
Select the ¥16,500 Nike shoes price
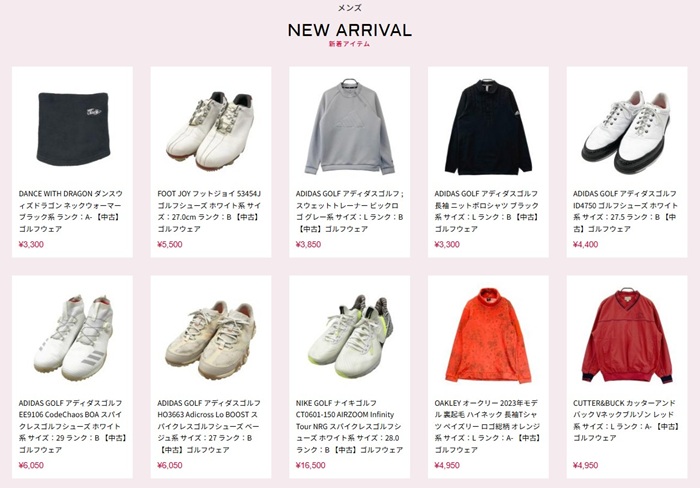point(311,465)
